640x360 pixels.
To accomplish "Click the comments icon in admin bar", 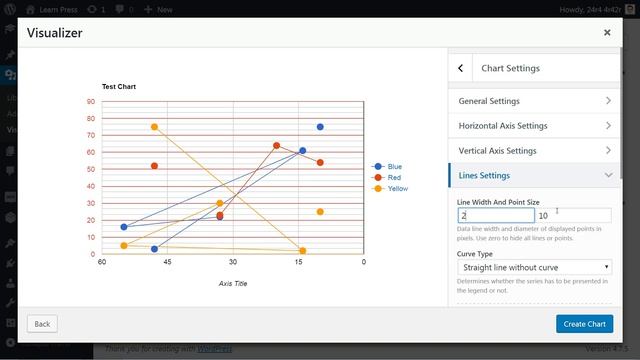I will coord(124,9).
